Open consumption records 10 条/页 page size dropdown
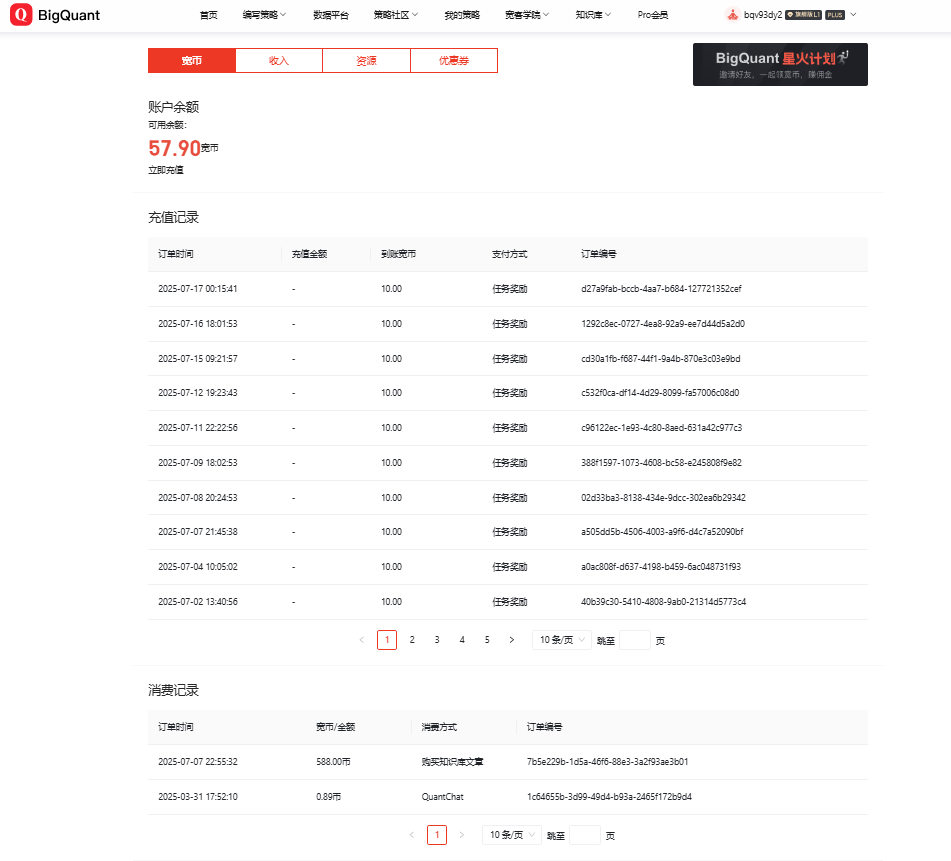This screenshot has height=861, width=951. (x=511, y=835)
